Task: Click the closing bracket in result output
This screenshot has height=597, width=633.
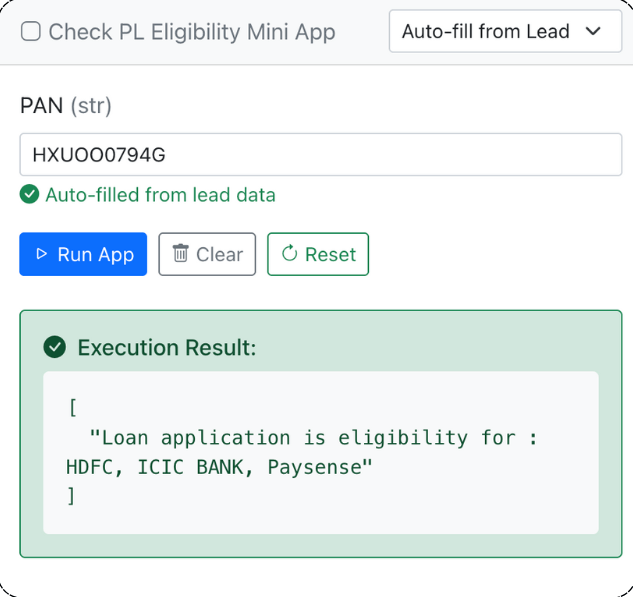Action: click(71, 496)
